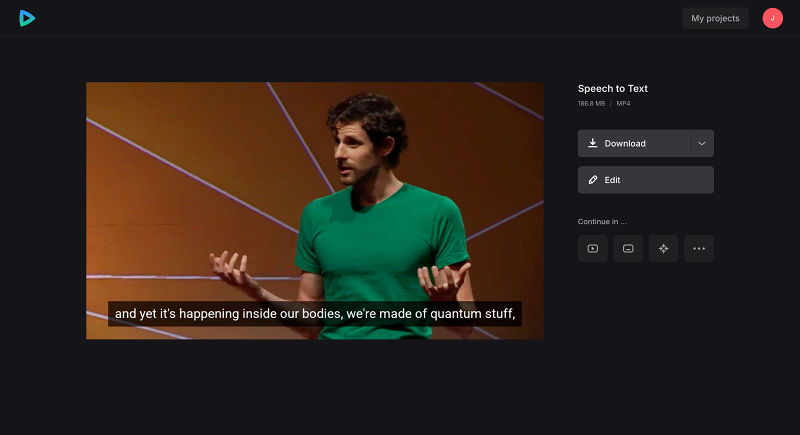This screenshot has height=435, width=800.
Task: Continue in the subtitles tool icon
Action: pyautogui.click(x=628, y=249)
